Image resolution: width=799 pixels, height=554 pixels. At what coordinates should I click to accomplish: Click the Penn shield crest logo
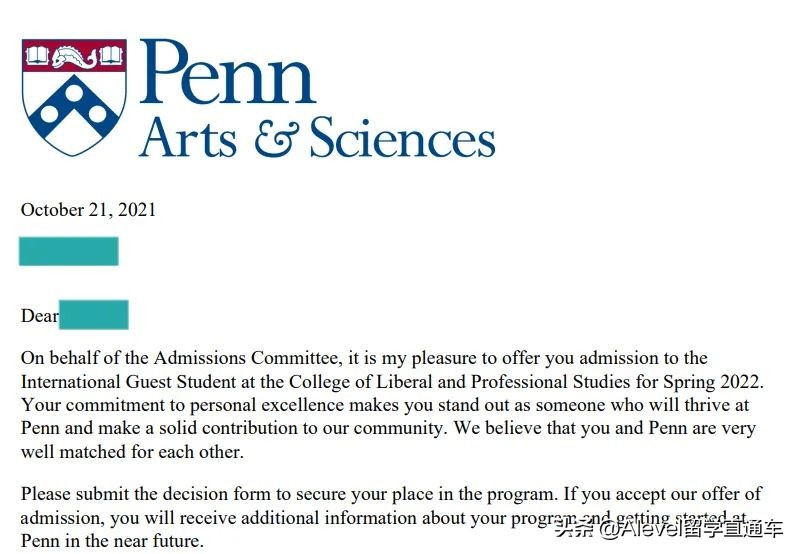click(74, 95)
